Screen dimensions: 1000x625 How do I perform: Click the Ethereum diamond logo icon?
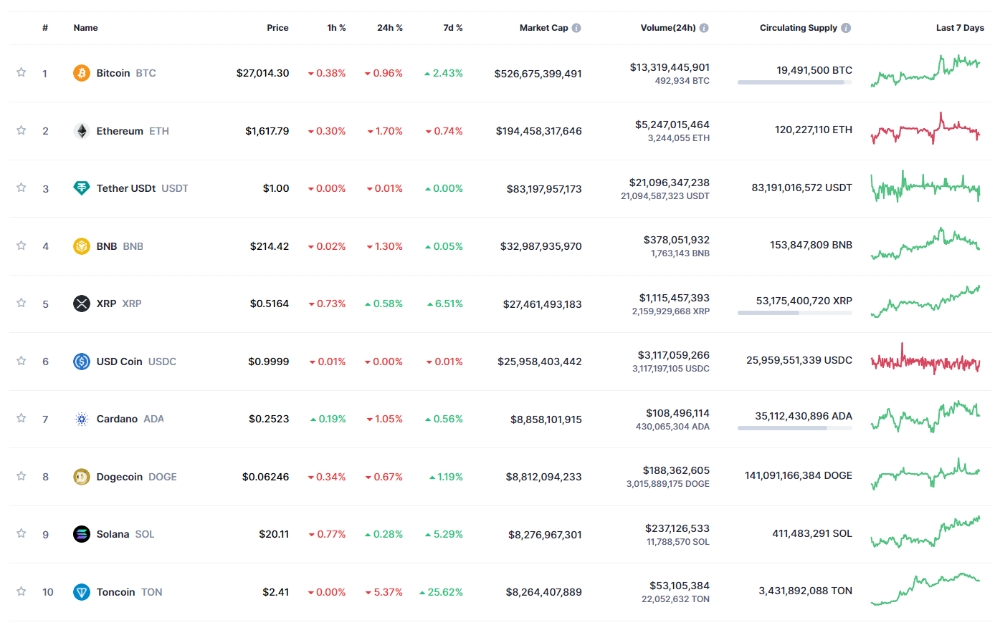82,131
